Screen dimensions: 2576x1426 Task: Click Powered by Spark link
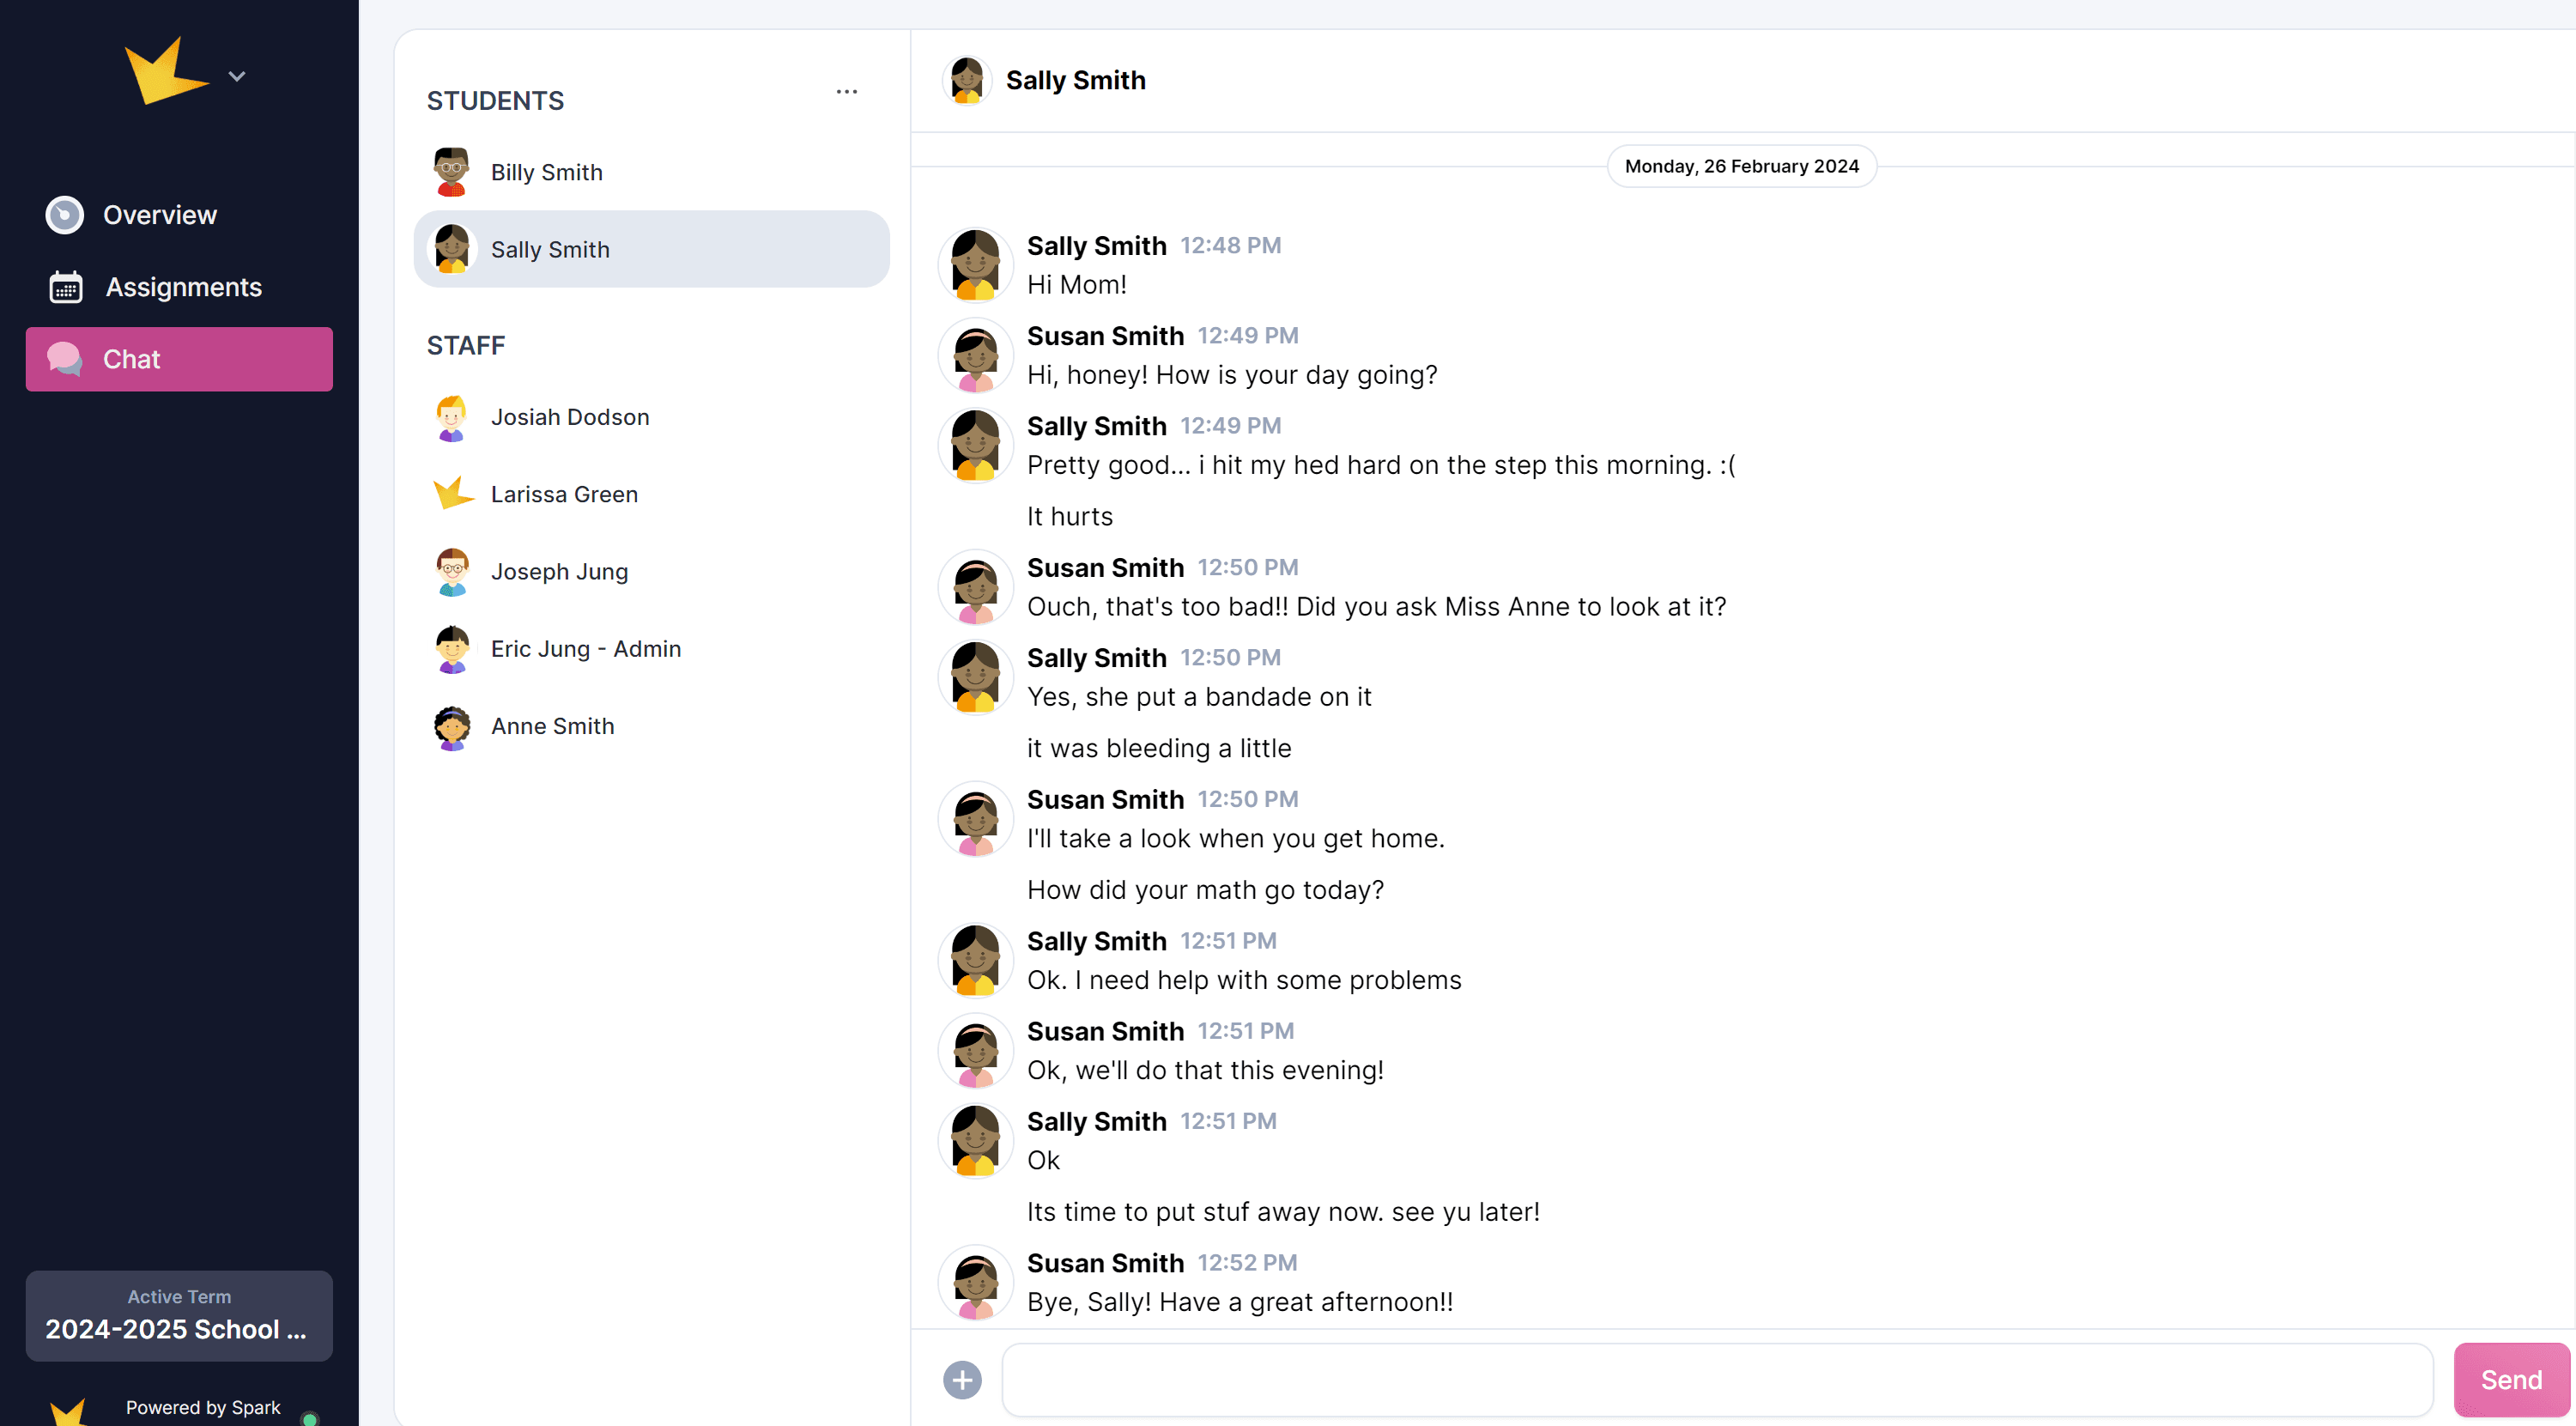point(203,1407)
